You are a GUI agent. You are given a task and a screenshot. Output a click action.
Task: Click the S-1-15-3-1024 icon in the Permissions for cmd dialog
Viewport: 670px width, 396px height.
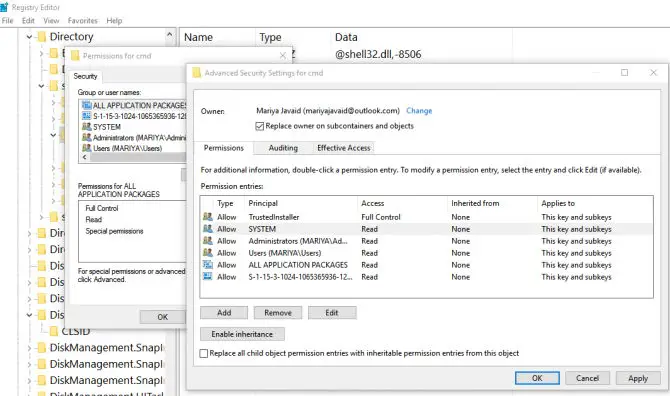click(x=87, y=116)
